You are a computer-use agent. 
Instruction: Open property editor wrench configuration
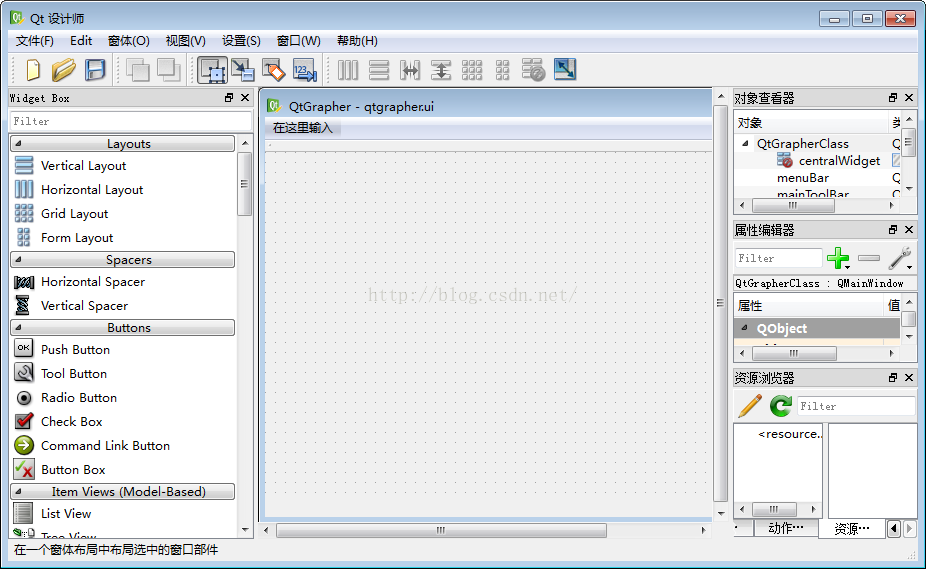pos(901,258)
